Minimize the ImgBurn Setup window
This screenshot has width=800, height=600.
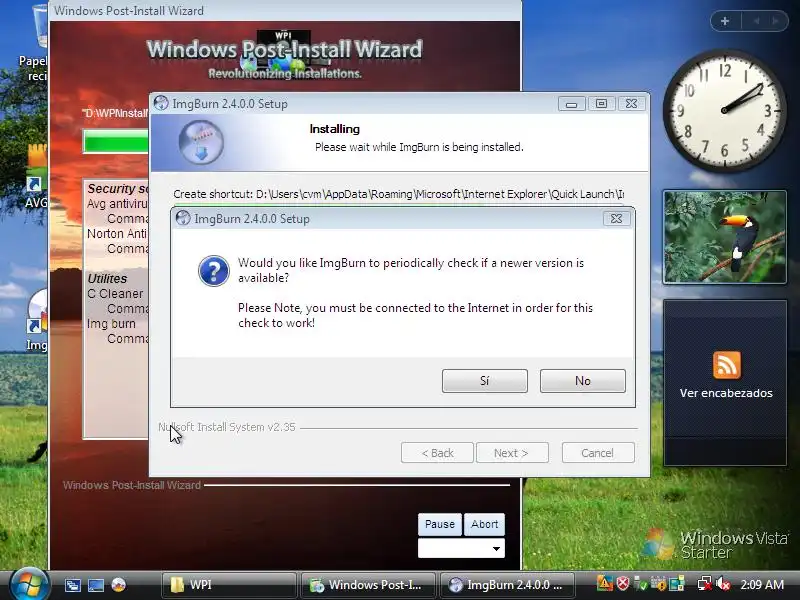click(571, 104)
